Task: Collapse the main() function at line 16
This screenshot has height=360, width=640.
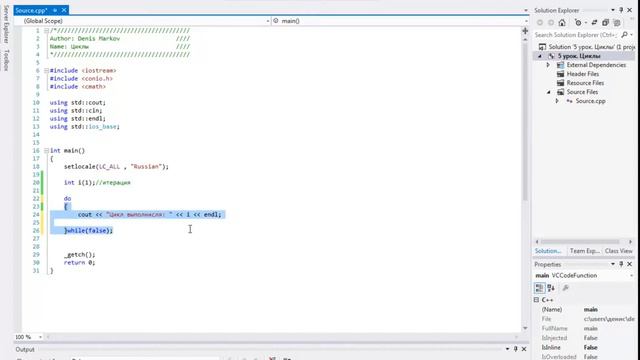Action: coord(46,151)
